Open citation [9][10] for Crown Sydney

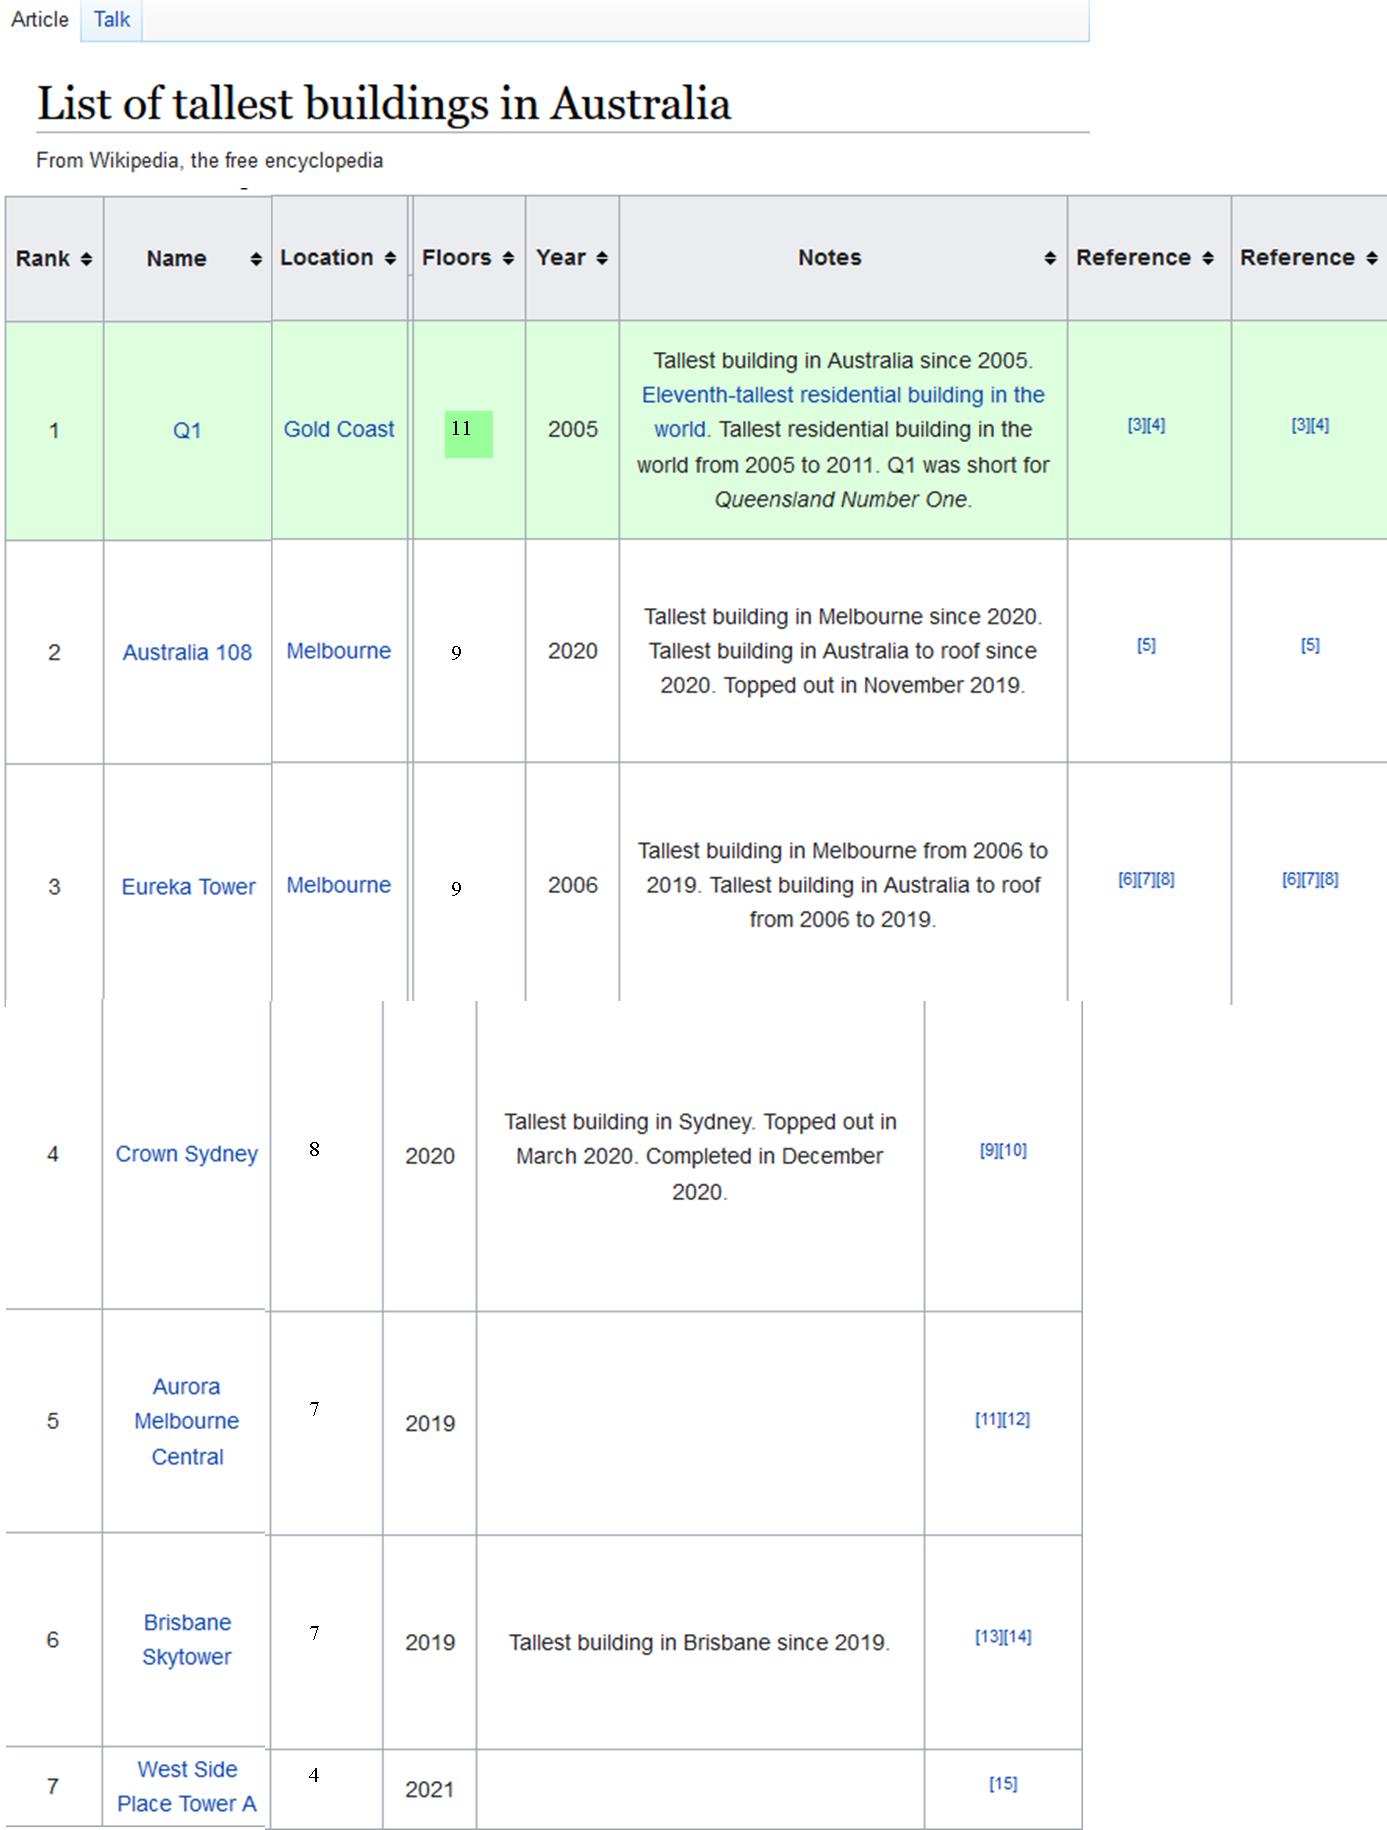1003,1150
